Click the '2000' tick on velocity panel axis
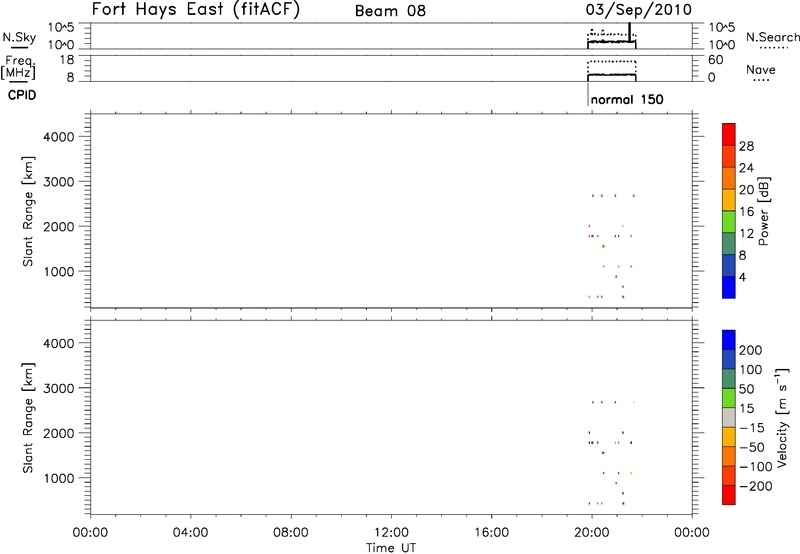This screenshot has width=800, height=554. coord(59,433)
